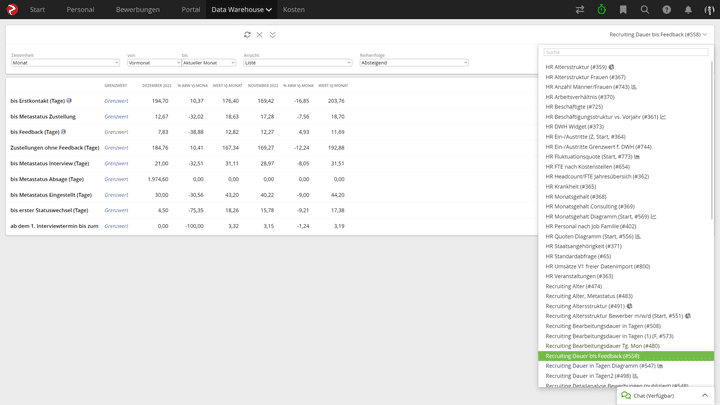Select Recruiting Altersstruktur (#491)

coord(589,306)
